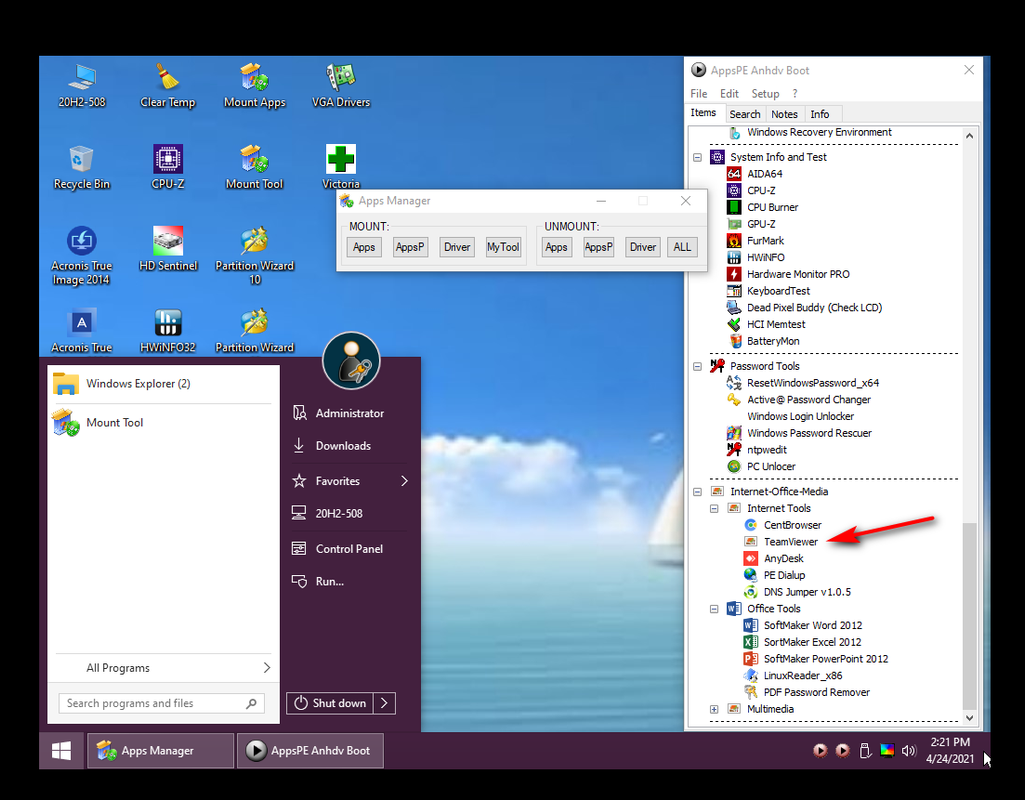
Task: Open the Edit menu in AppsPE
Action: pyautogui.click(x=729, y=93)
